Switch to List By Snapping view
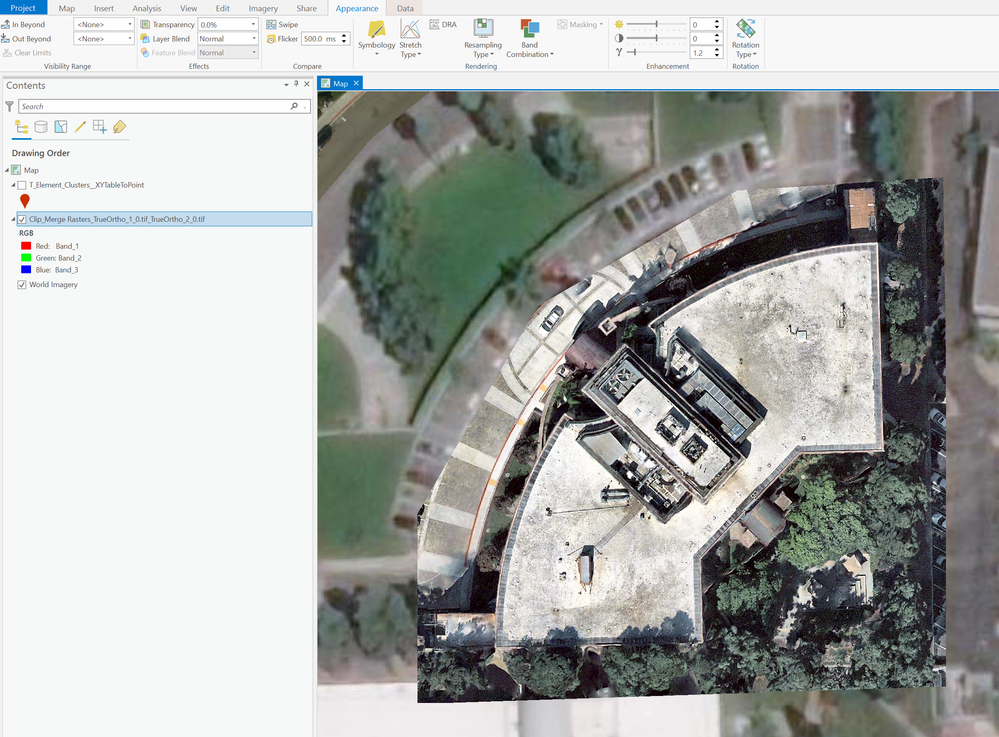Screen dimensions: 999x737 click(x=100, y=127)
